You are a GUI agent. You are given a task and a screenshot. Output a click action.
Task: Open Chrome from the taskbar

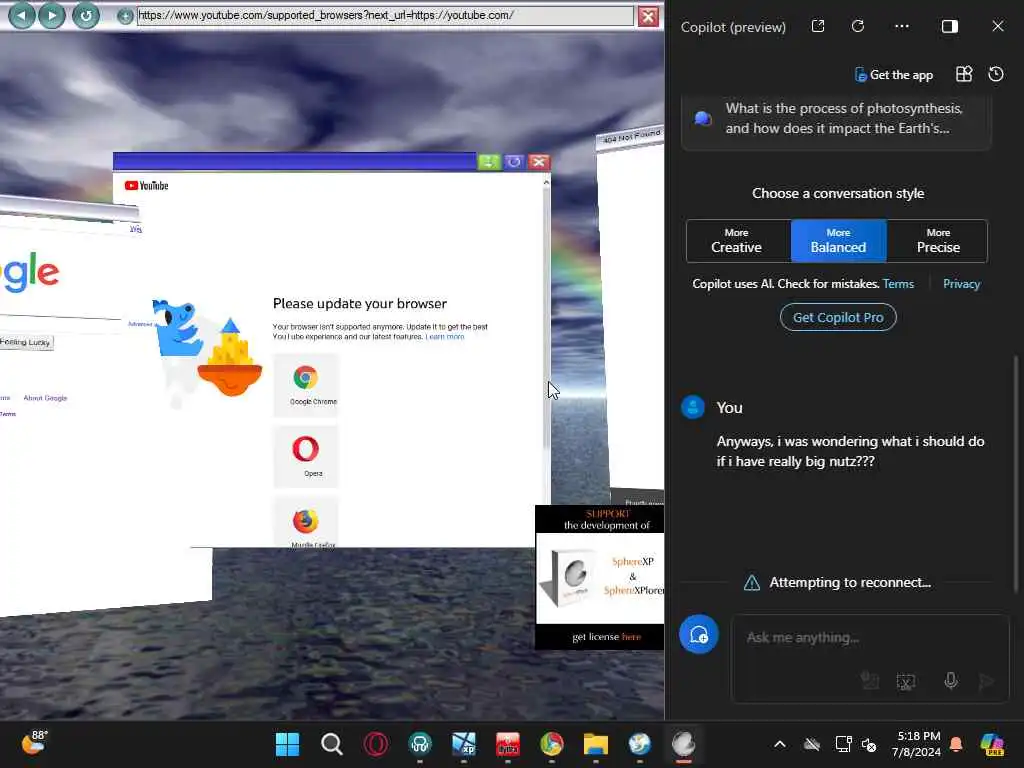552,744
